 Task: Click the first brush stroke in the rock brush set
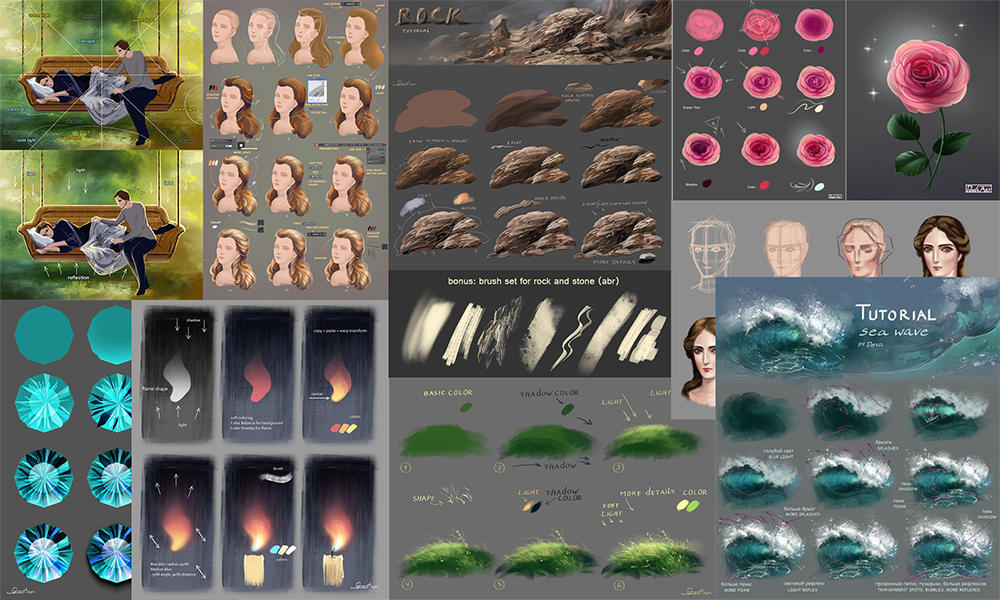[428, 327]
